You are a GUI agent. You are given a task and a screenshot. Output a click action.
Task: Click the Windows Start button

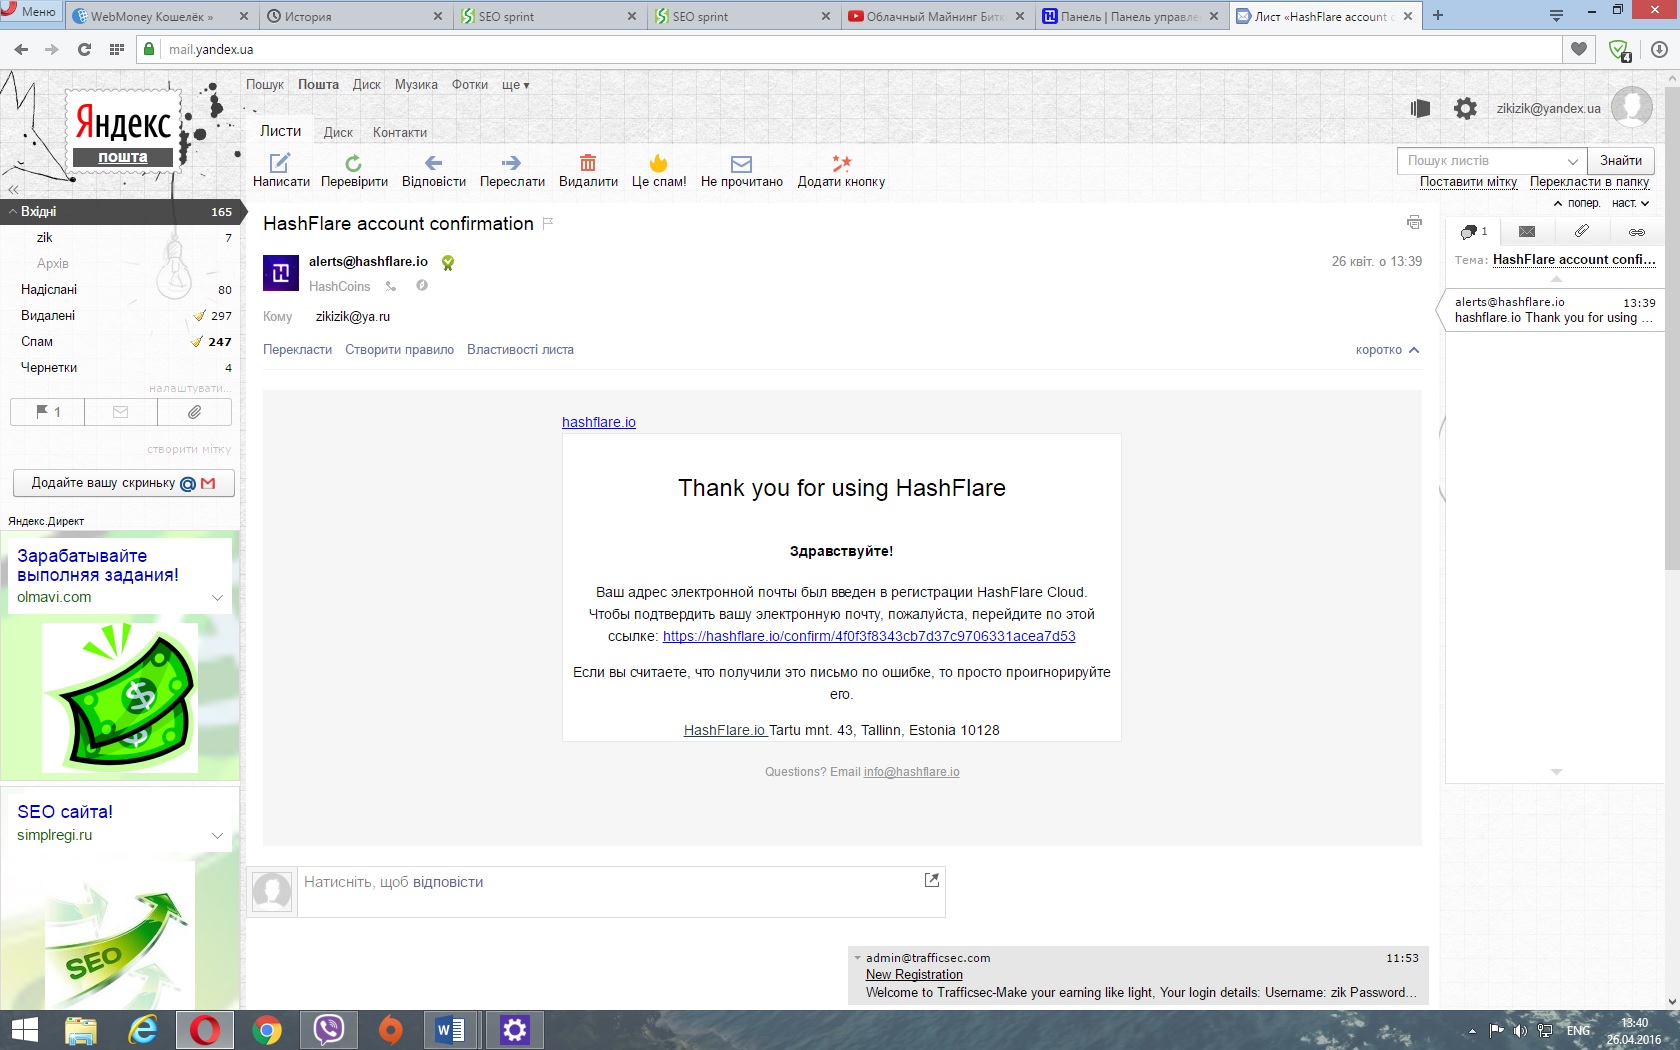coord(24,1030)
